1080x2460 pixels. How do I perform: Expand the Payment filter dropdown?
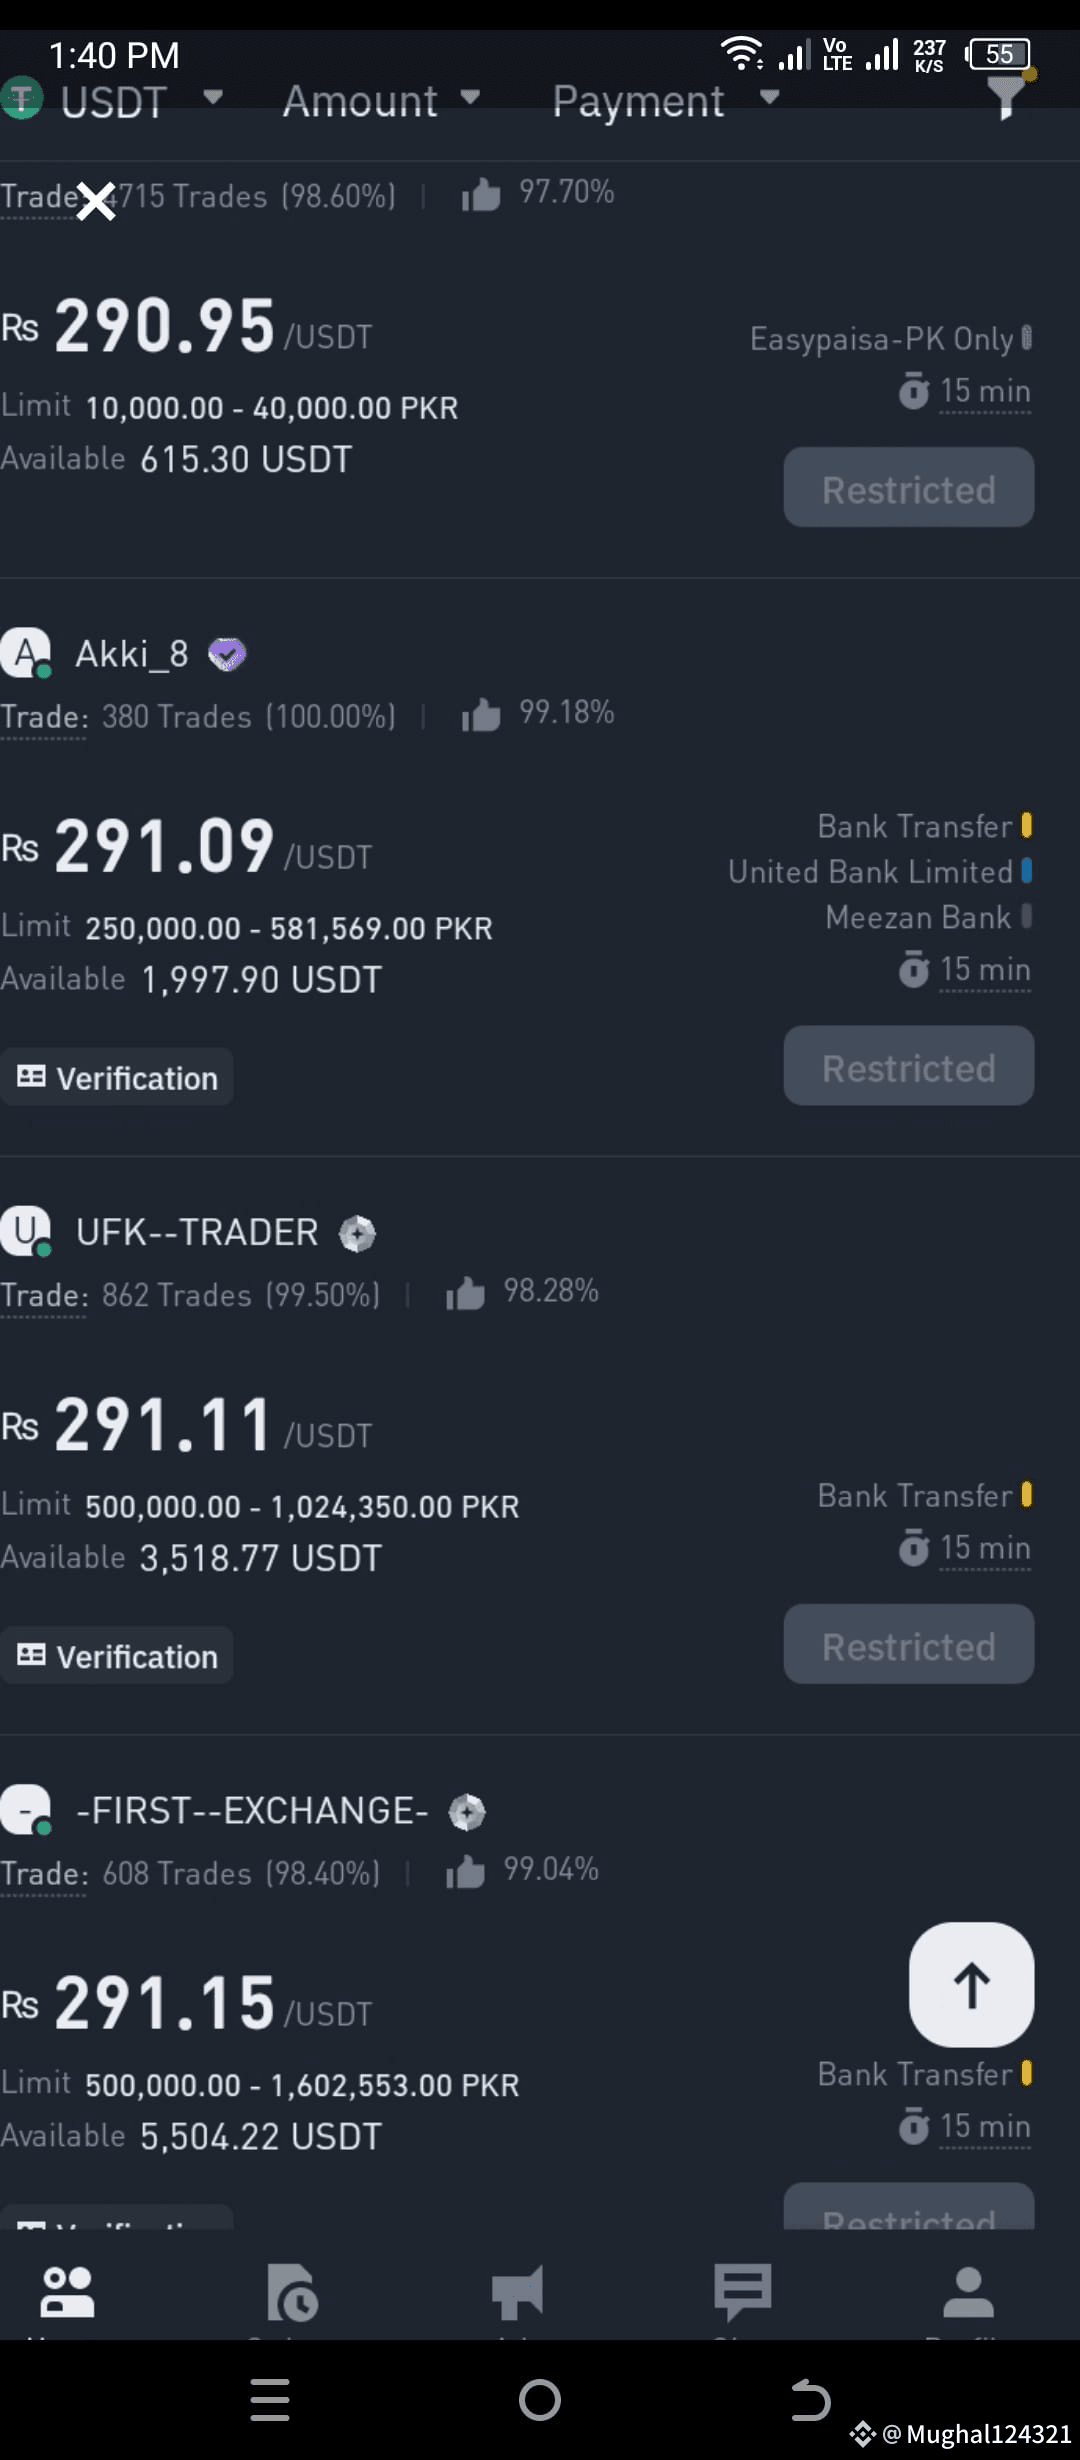pos(666,101)
